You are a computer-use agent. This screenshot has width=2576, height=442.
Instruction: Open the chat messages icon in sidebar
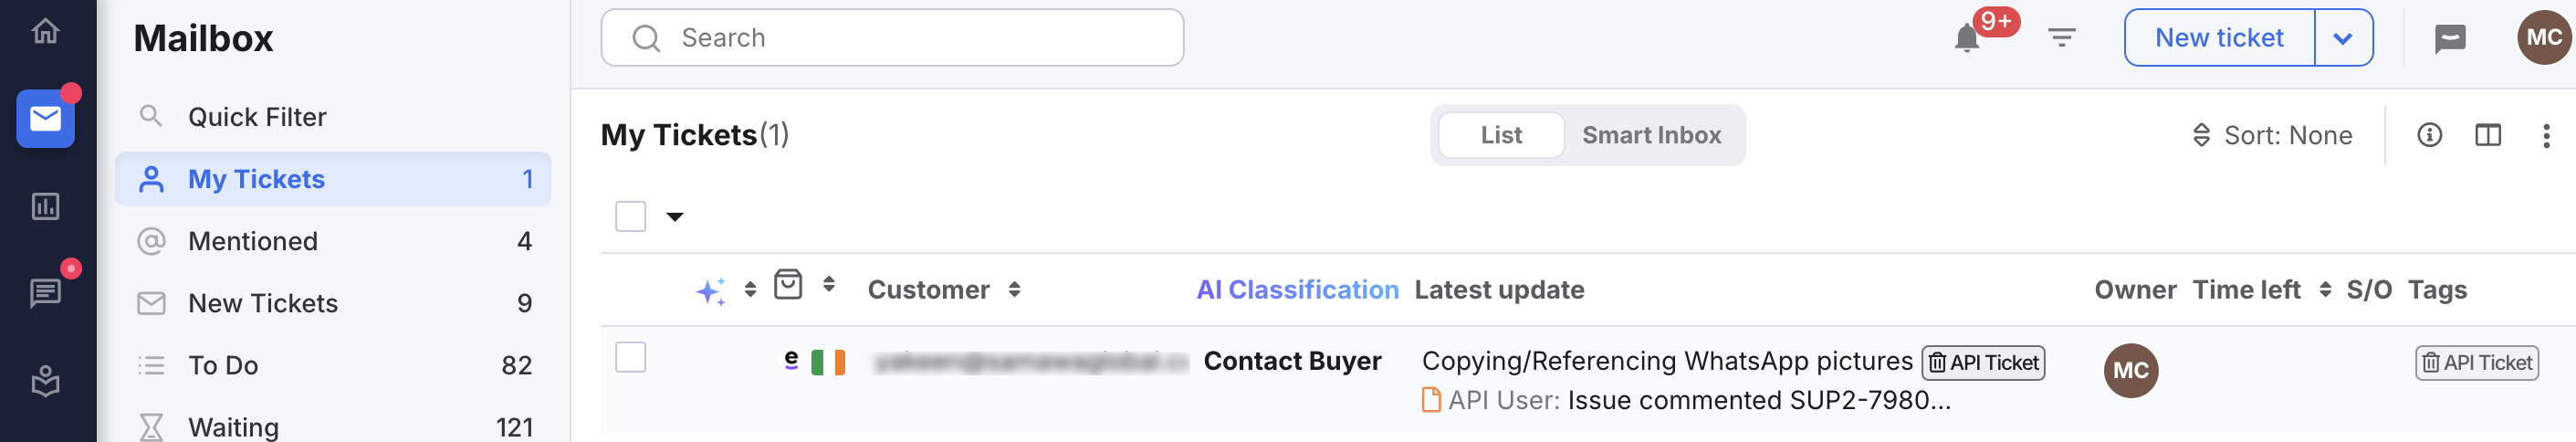[45, 293]
